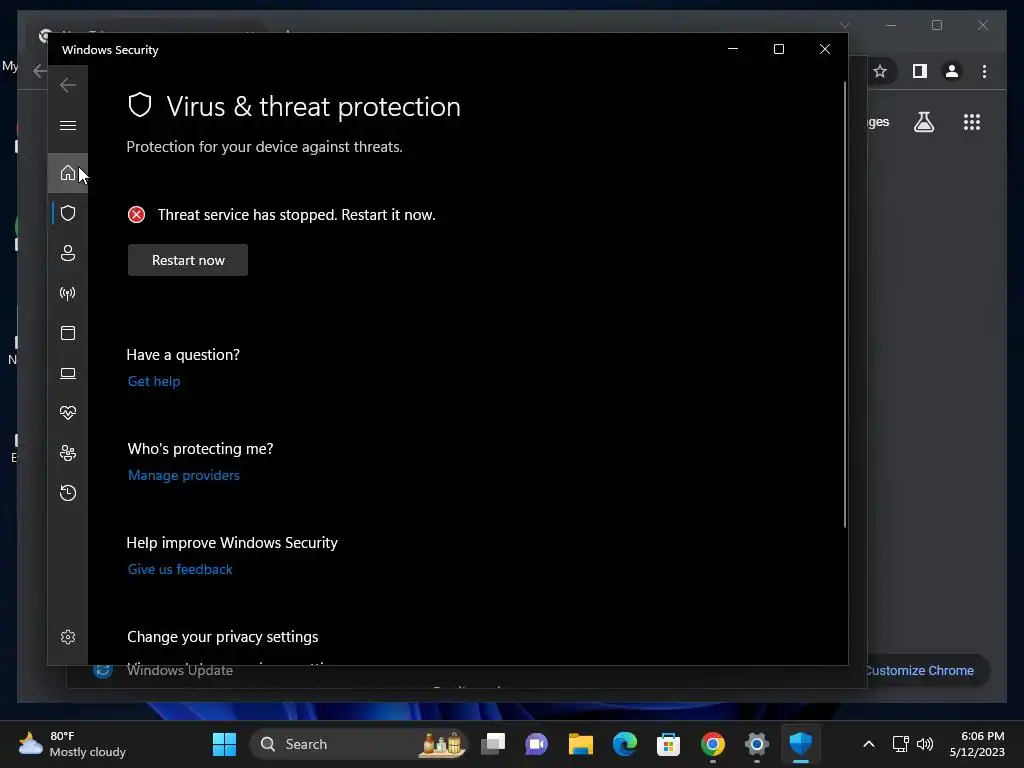Click the Threat service has stopped message
Screen dimensions: 1024x768
296,215
